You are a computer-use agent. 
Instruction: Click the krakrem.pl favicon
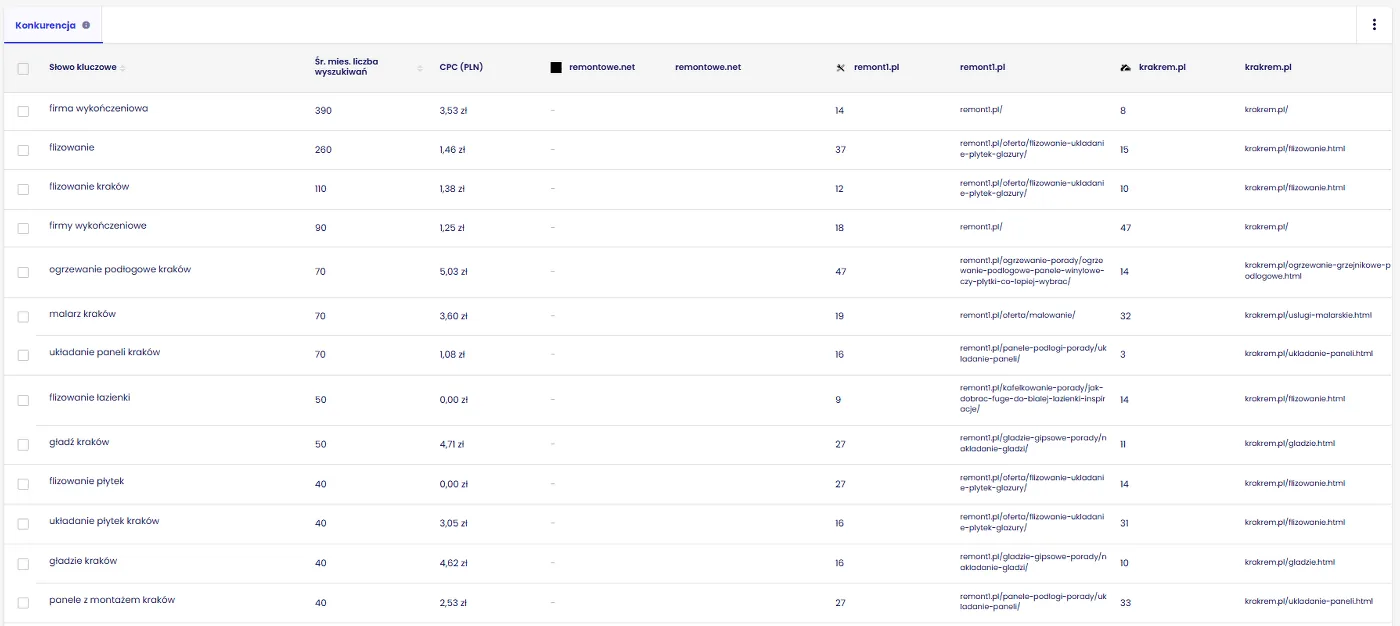[1126, 68]
